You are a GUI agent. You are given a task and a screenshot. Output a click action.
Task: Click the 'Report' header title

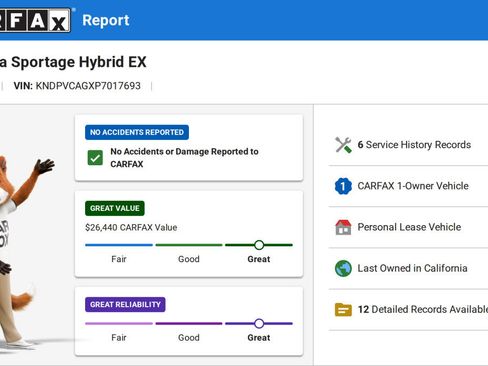tap(106, 20)
